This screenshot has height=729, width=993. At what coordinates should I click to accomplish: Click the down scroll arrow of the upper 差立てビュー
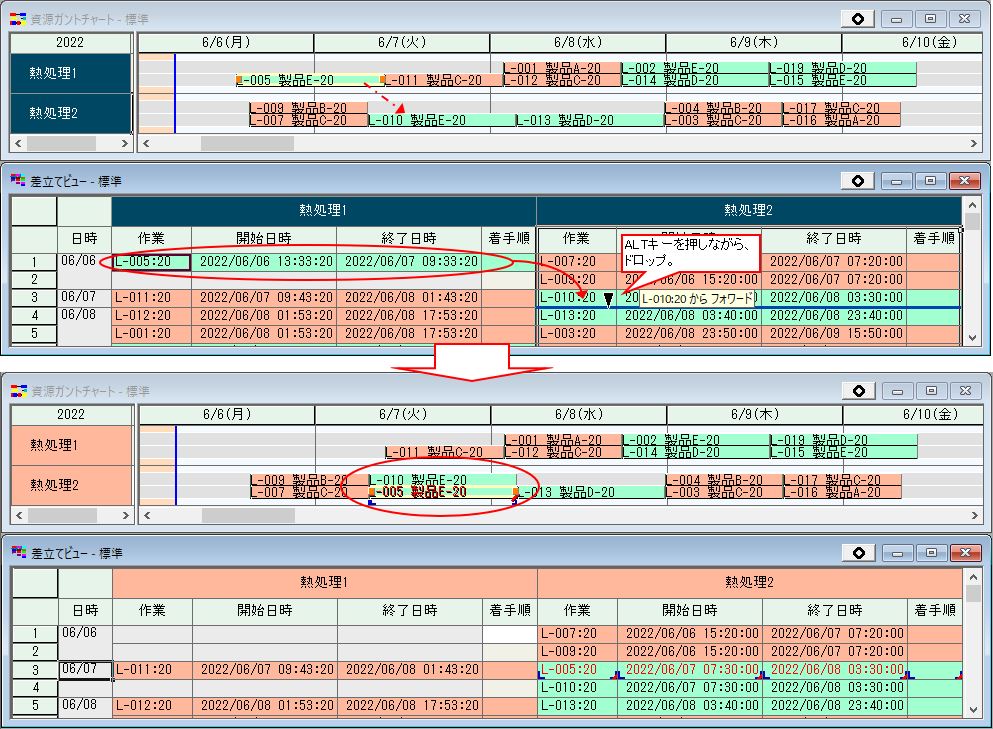point(972,338)
